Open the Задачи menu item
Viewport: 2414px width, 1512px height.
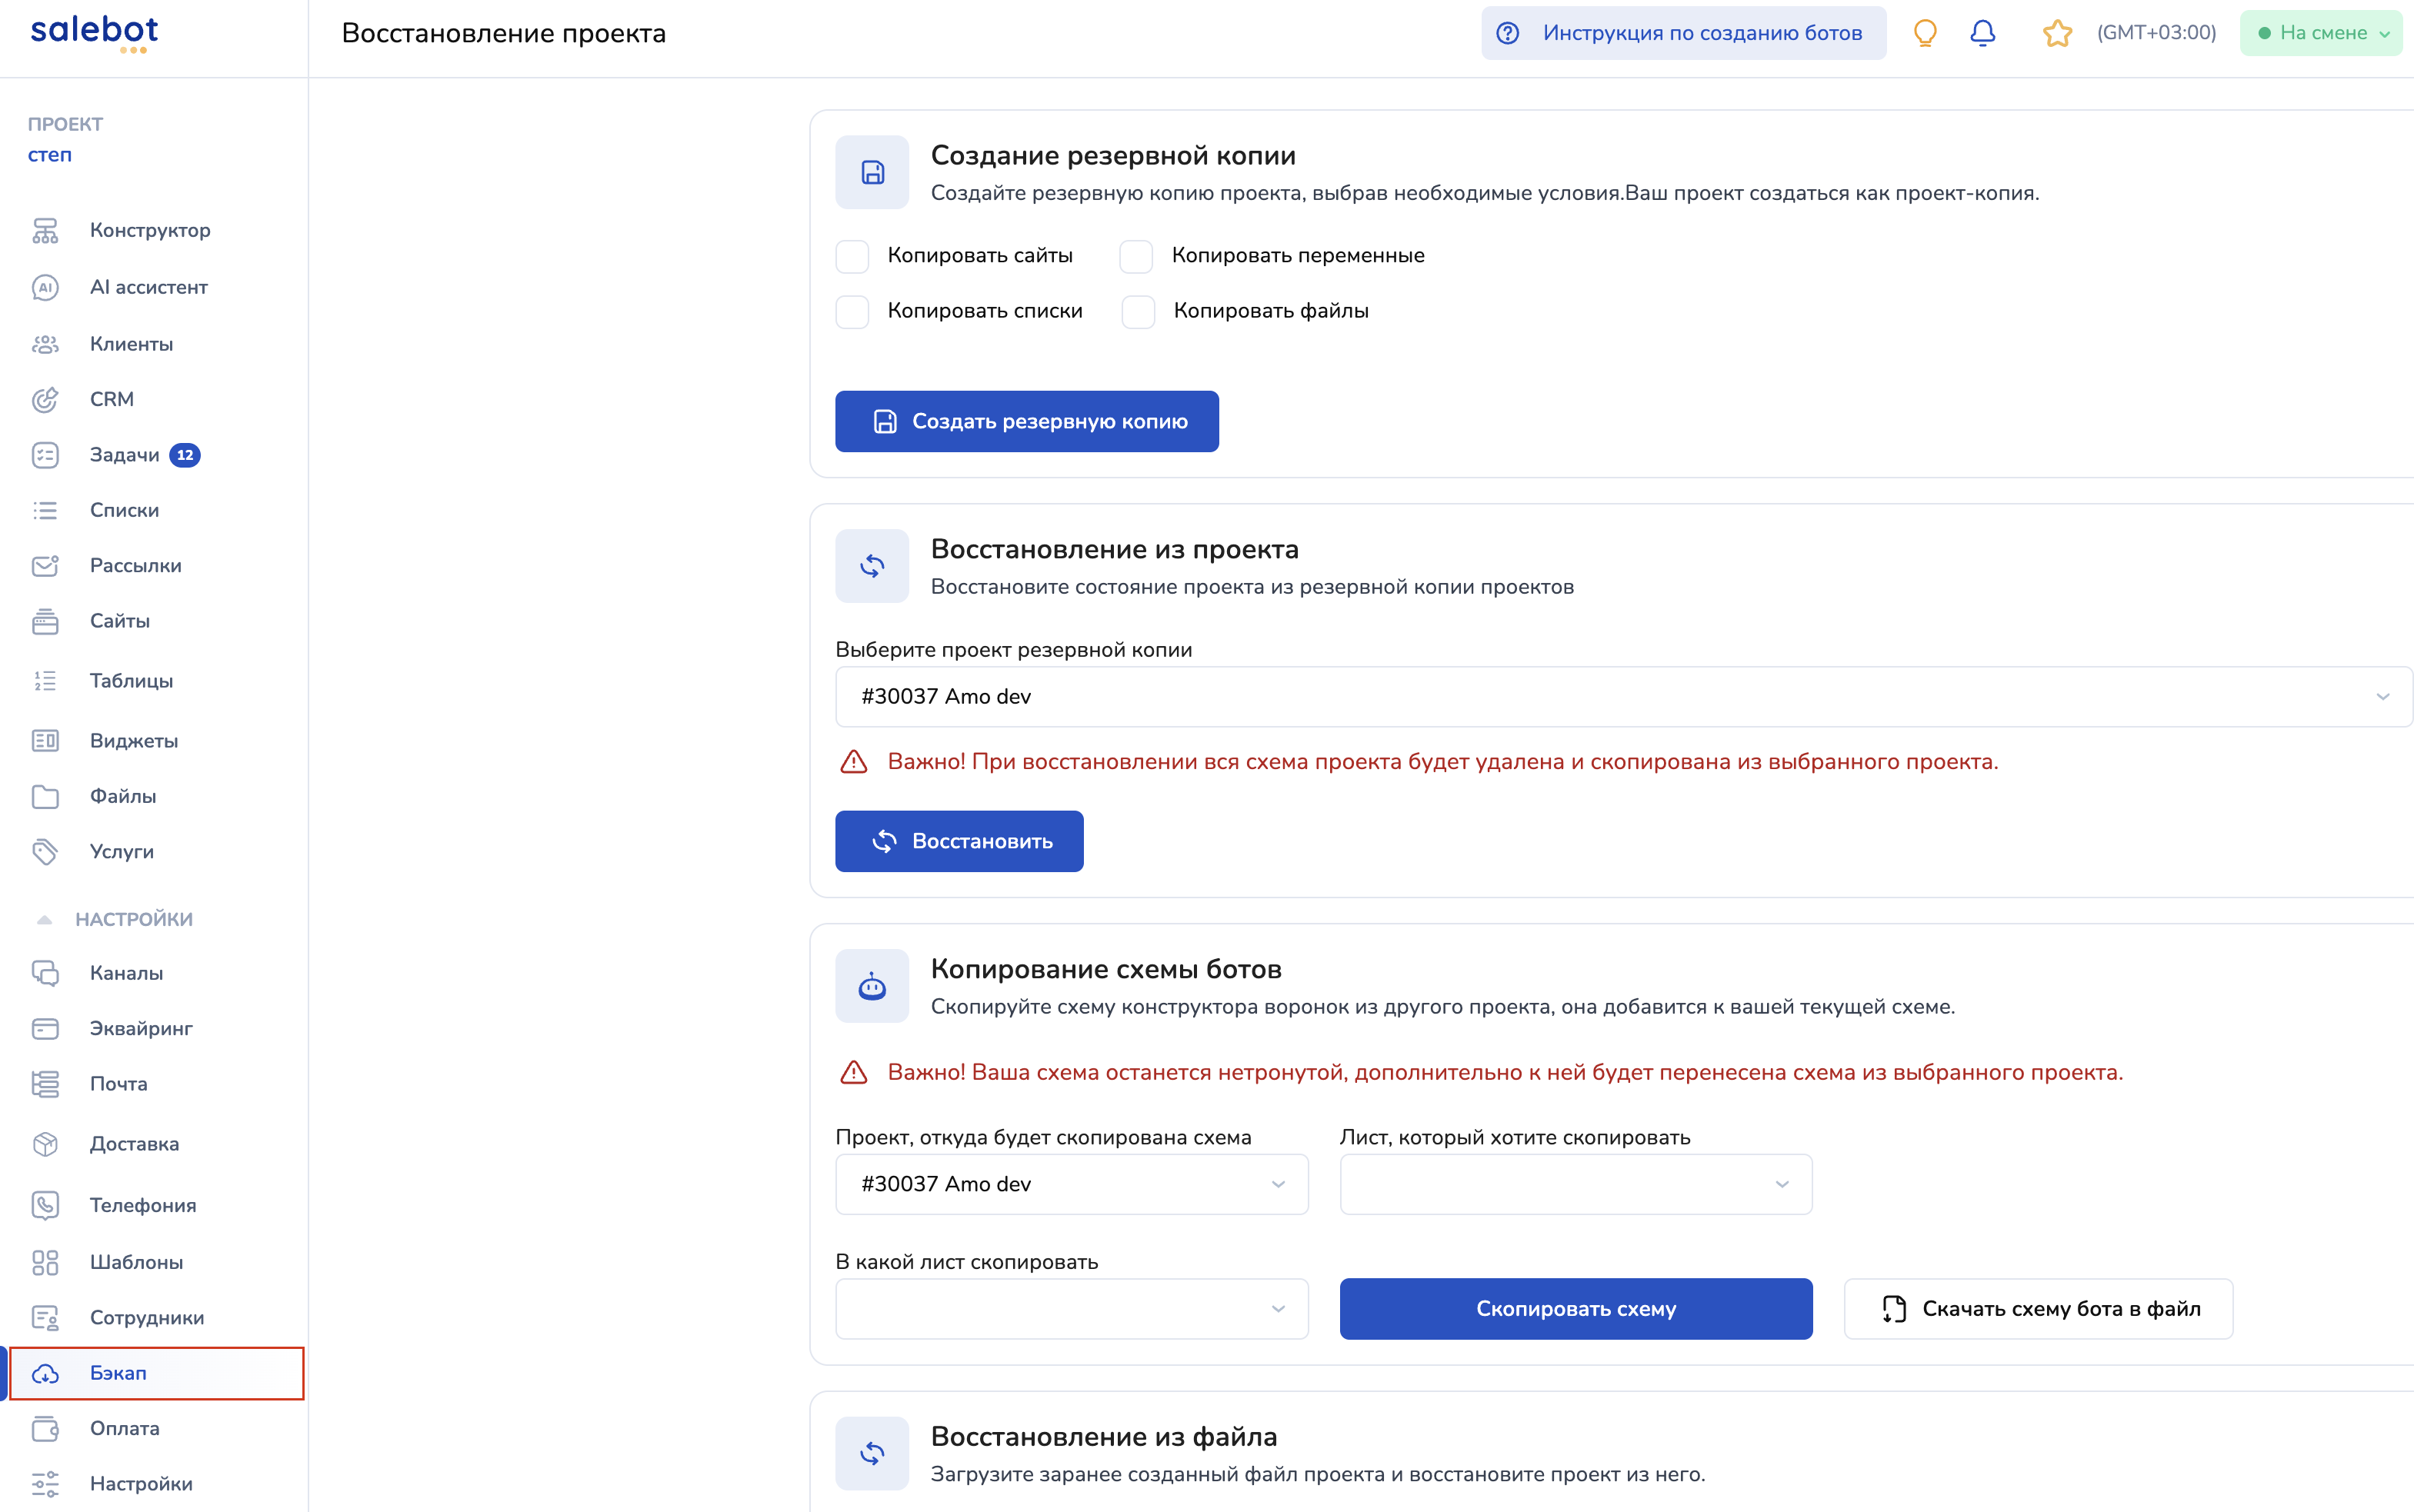tap(124, 455)
